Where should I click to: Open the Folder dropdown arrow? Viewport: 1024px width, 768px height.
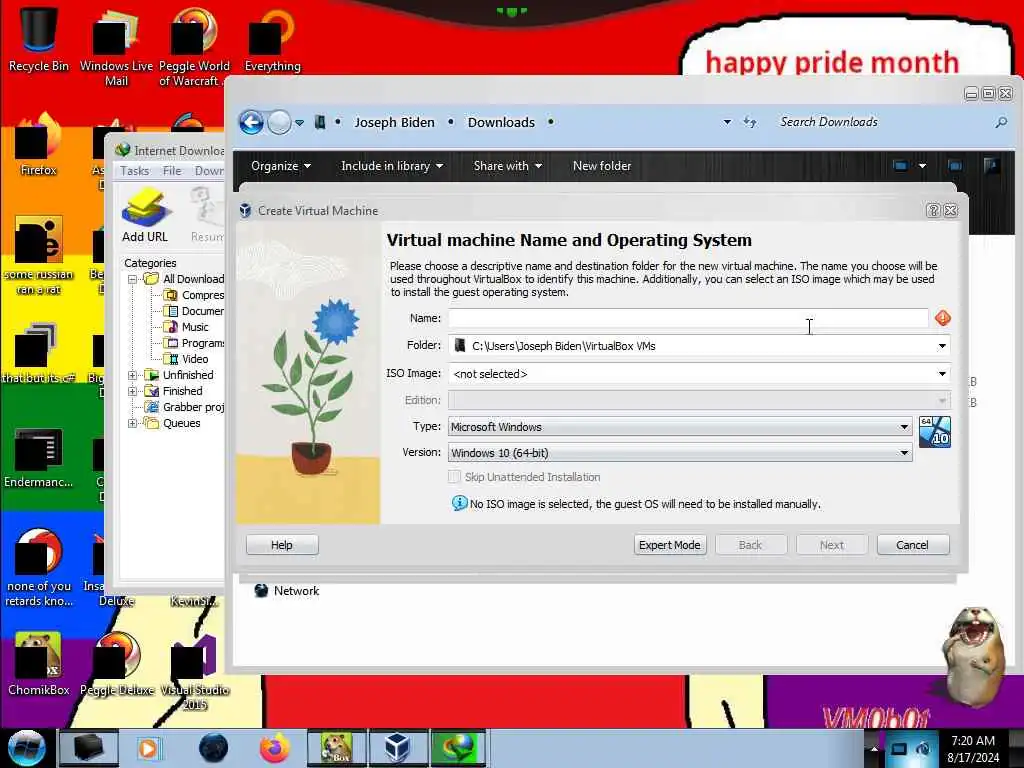click(x=942, y=345)
